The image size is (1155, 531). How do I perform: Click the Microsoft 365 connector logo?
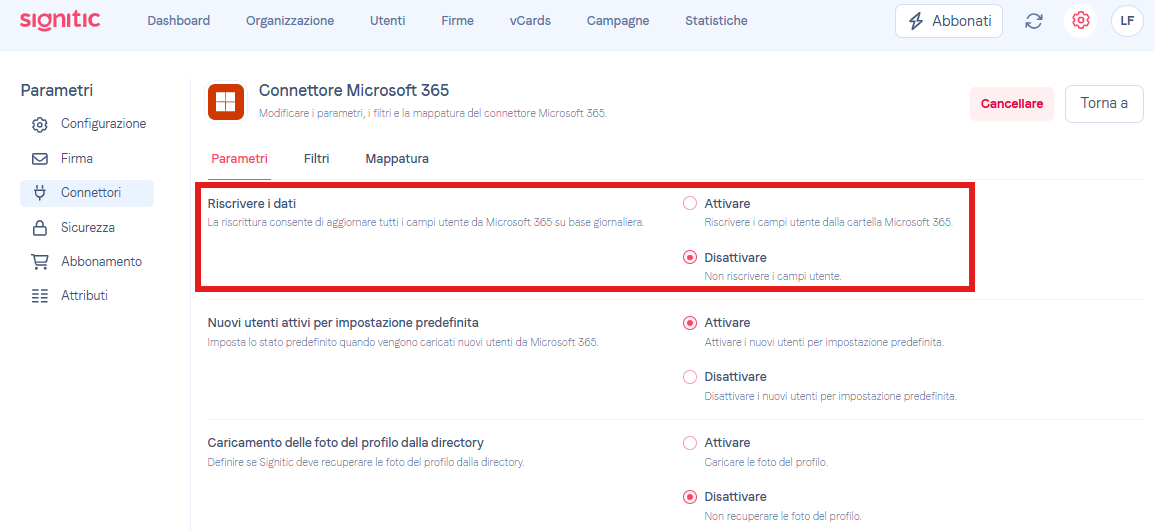(226, 102)
